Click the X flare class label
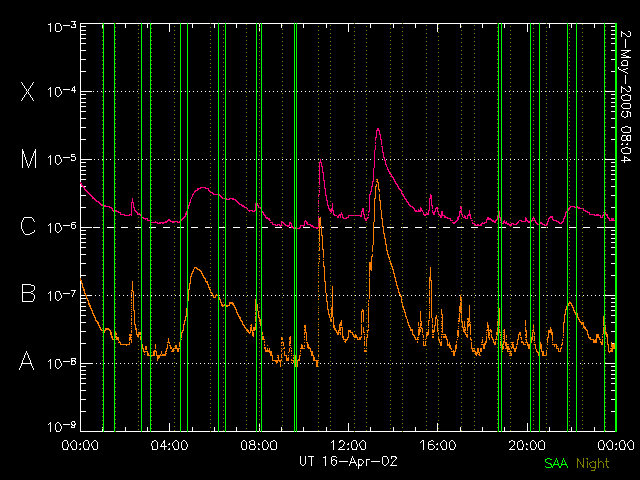The width and height of the screenshot is (640, 480). pyautogui.click(x=27, y=91)
